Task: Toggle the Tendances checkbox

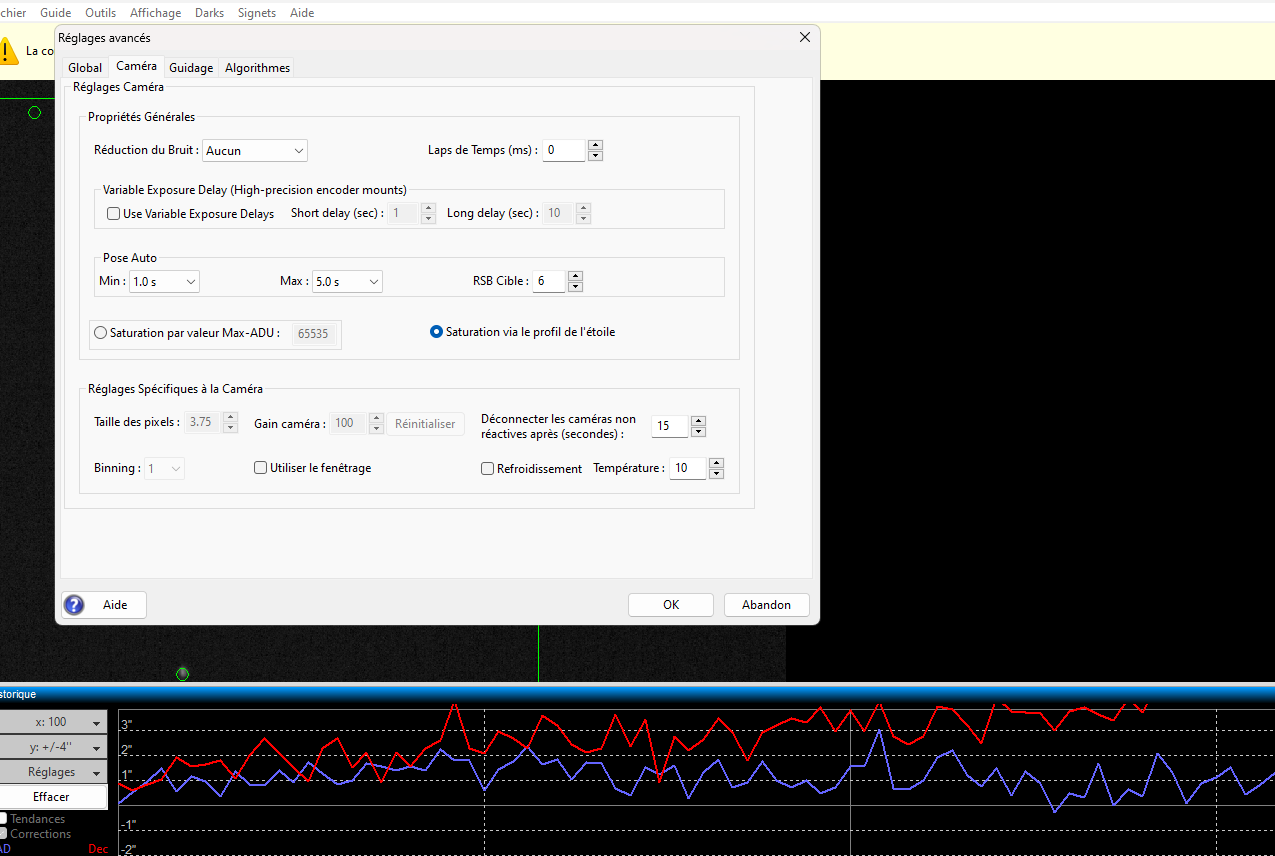Action: [x=3, y=818]
